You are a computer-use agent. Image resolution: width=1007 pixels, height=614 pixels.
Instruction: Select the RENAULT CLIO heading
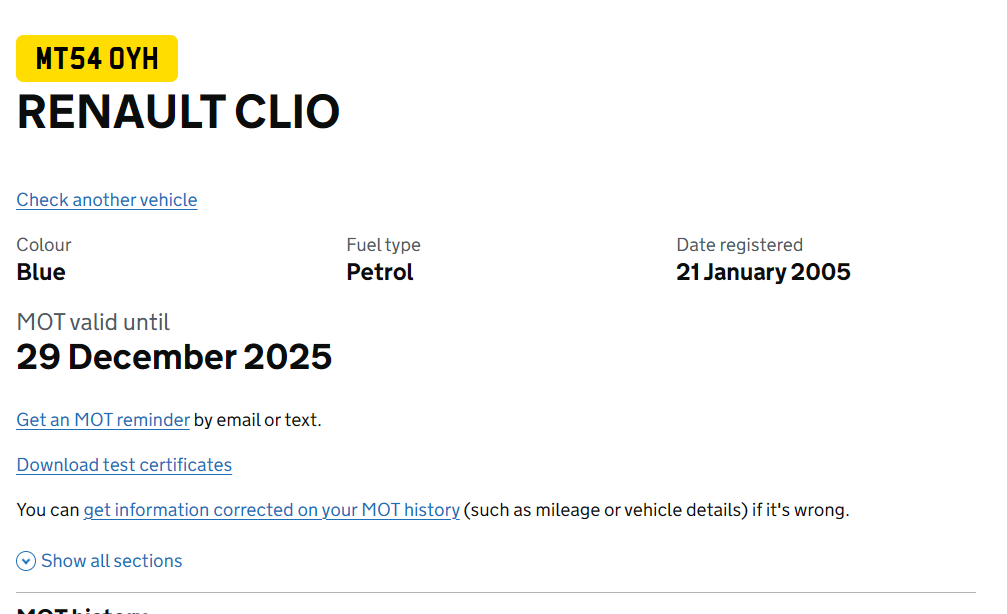point(178,112)
